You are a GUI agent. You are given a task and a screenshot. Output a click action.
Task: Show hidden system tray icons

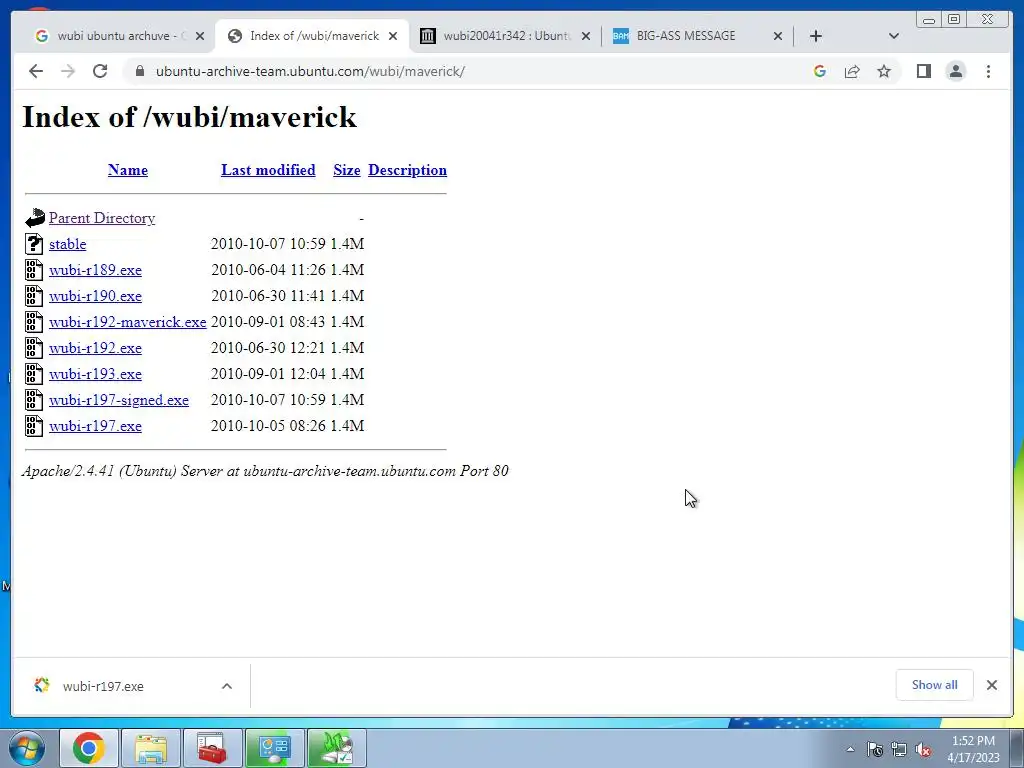850,749
